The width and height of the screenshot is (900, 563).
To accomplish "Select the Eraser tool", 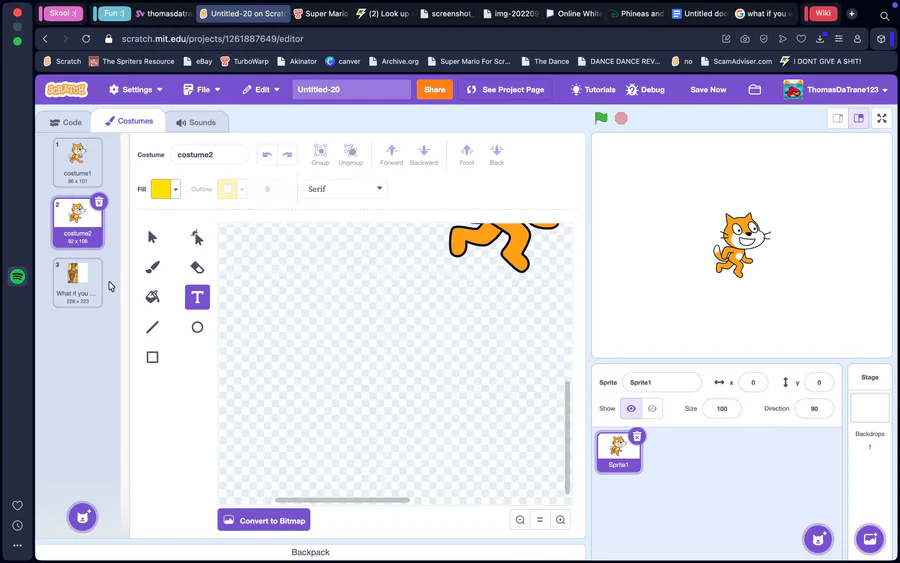I will point(197,267).
